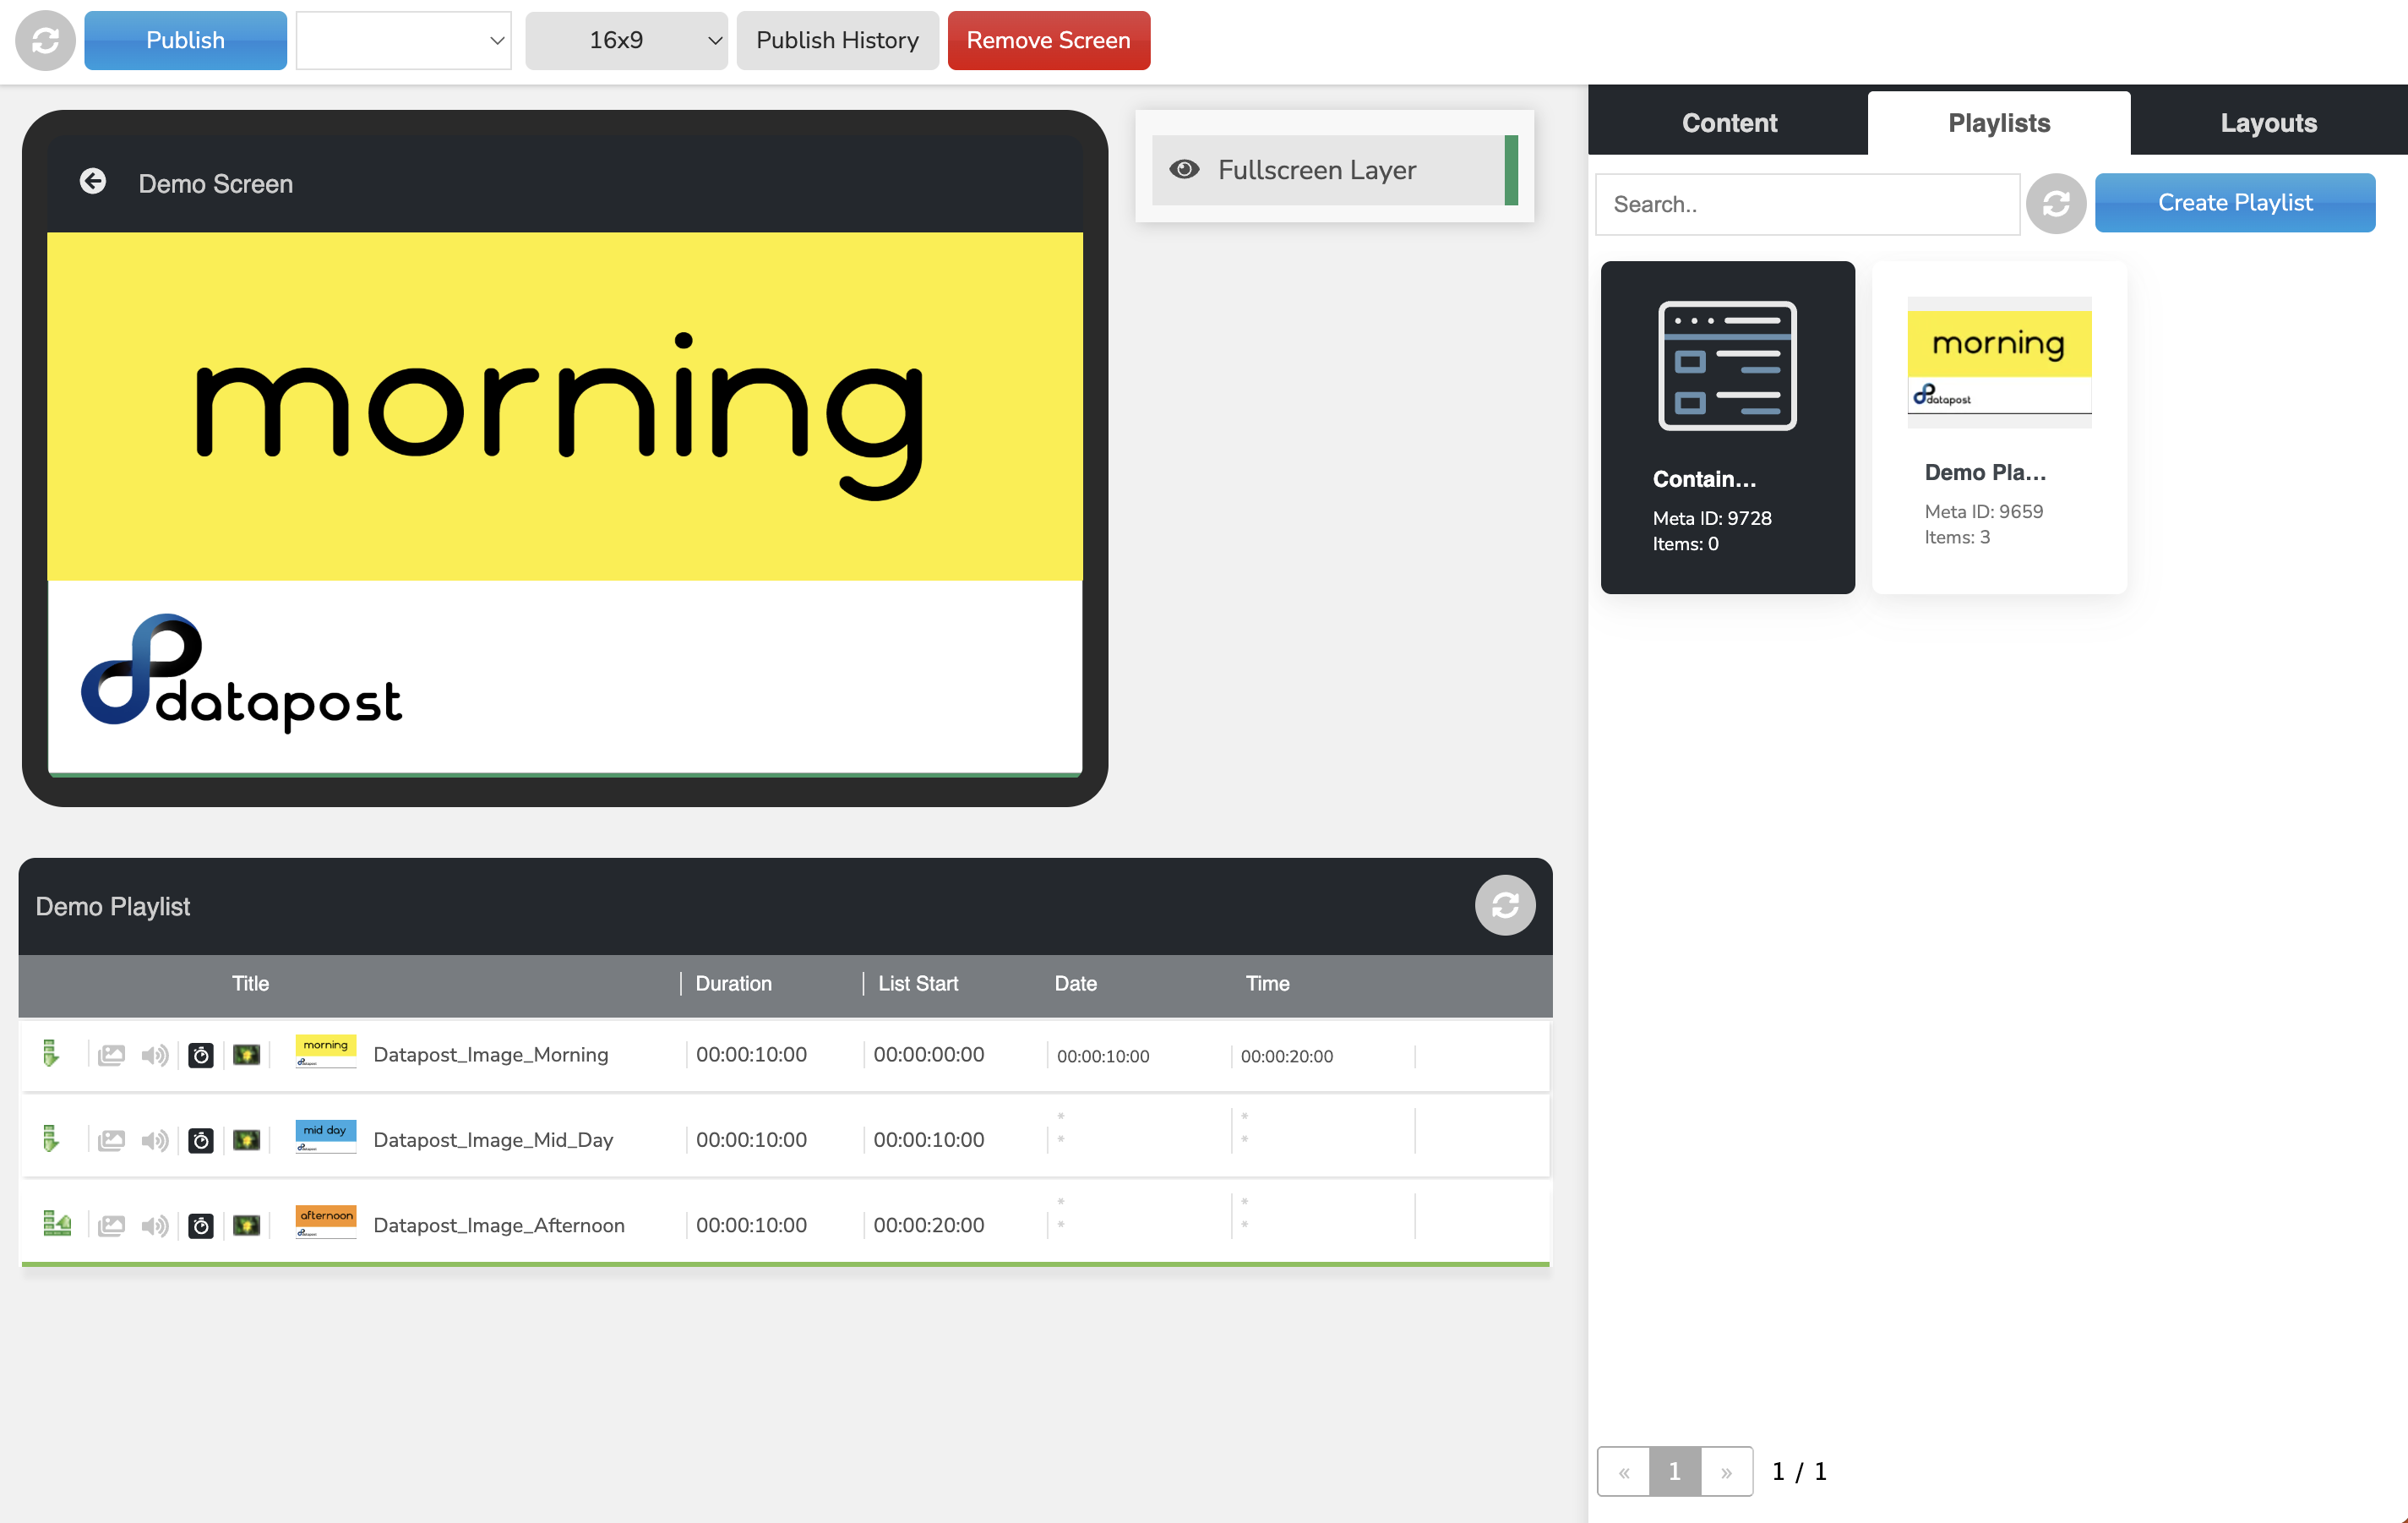
Task: Click the green media icon on Datapost_Image_Mid_Day row
Action: [x=246, y=1140]
